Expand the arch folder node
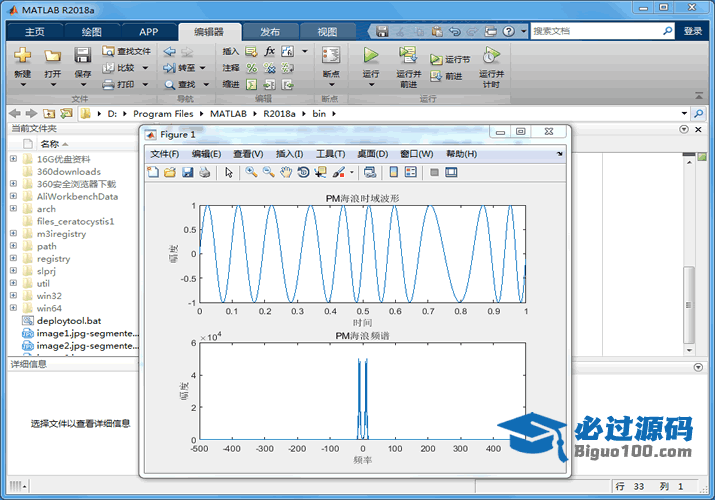Screen dimensions: 715x500 pyautogui.click(x=14, y=208)
